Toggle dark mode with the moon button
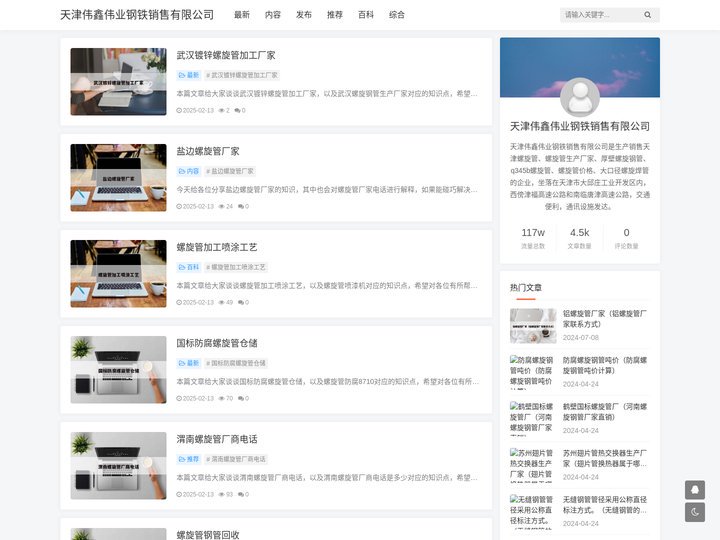The height and width of the screenshot is (540, 720). 695,512
